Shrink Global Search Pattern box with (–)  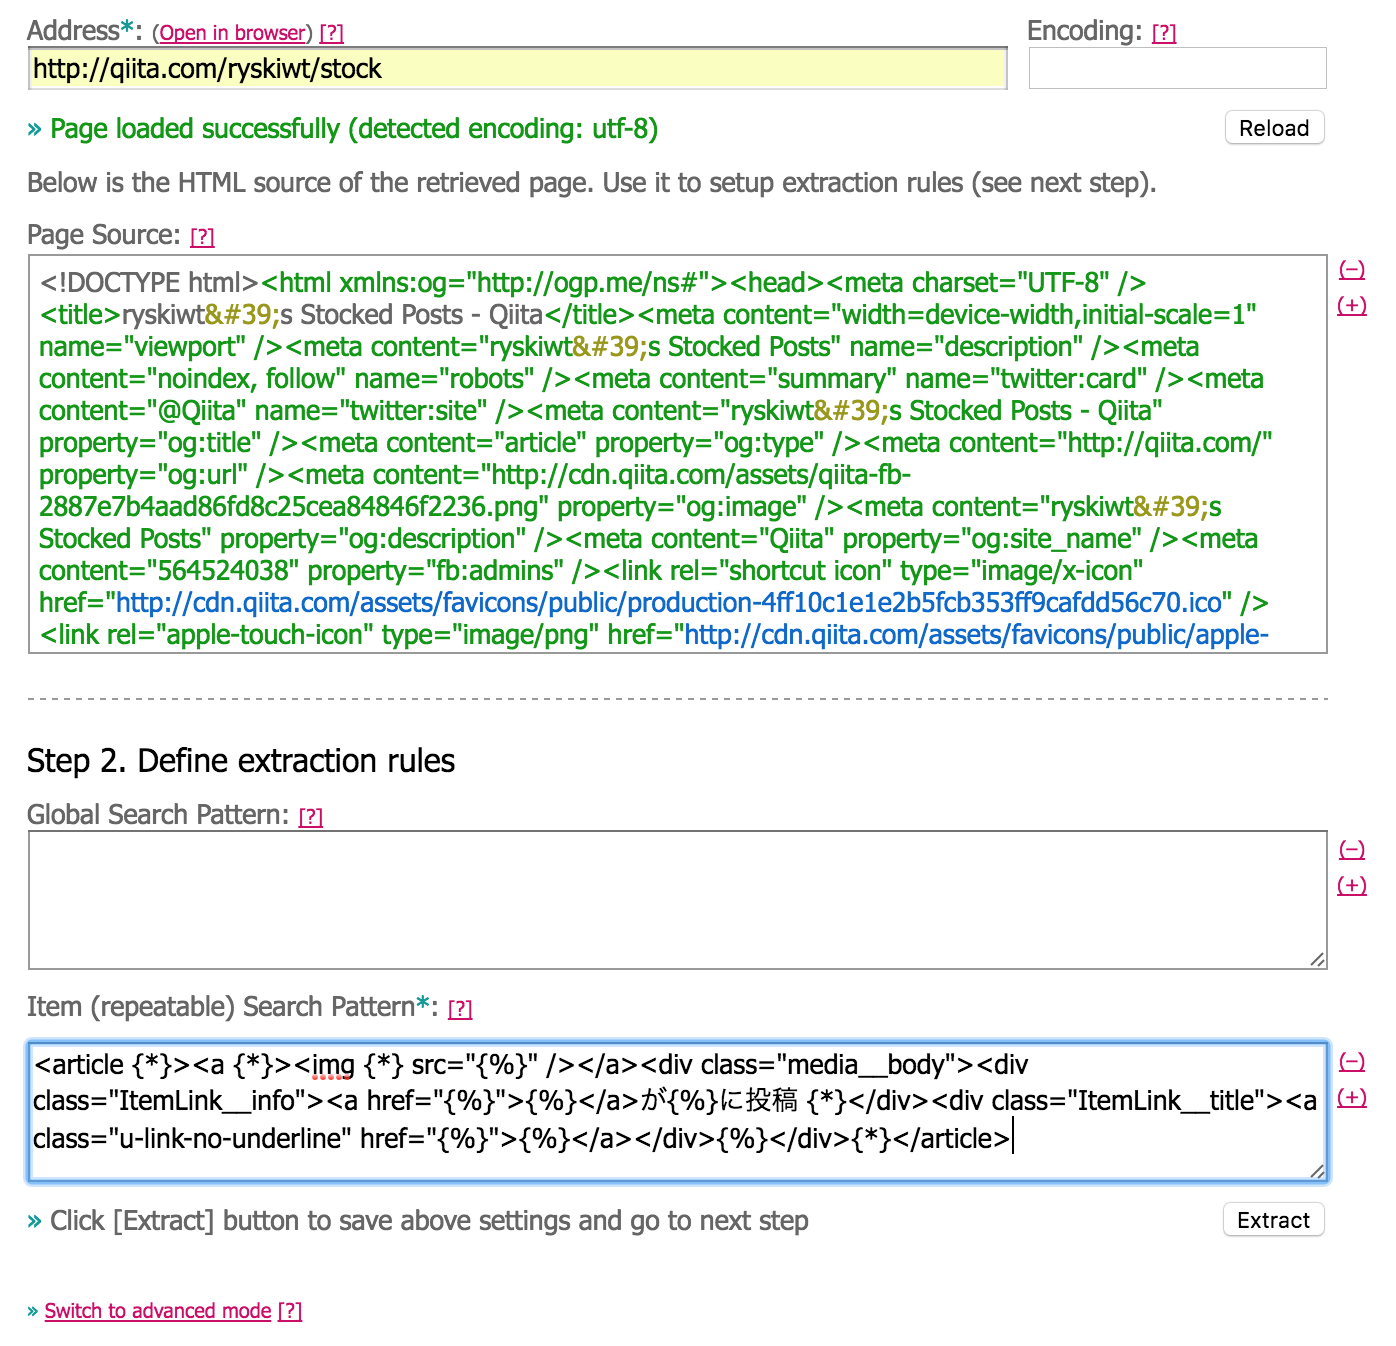coord(1352,849)
